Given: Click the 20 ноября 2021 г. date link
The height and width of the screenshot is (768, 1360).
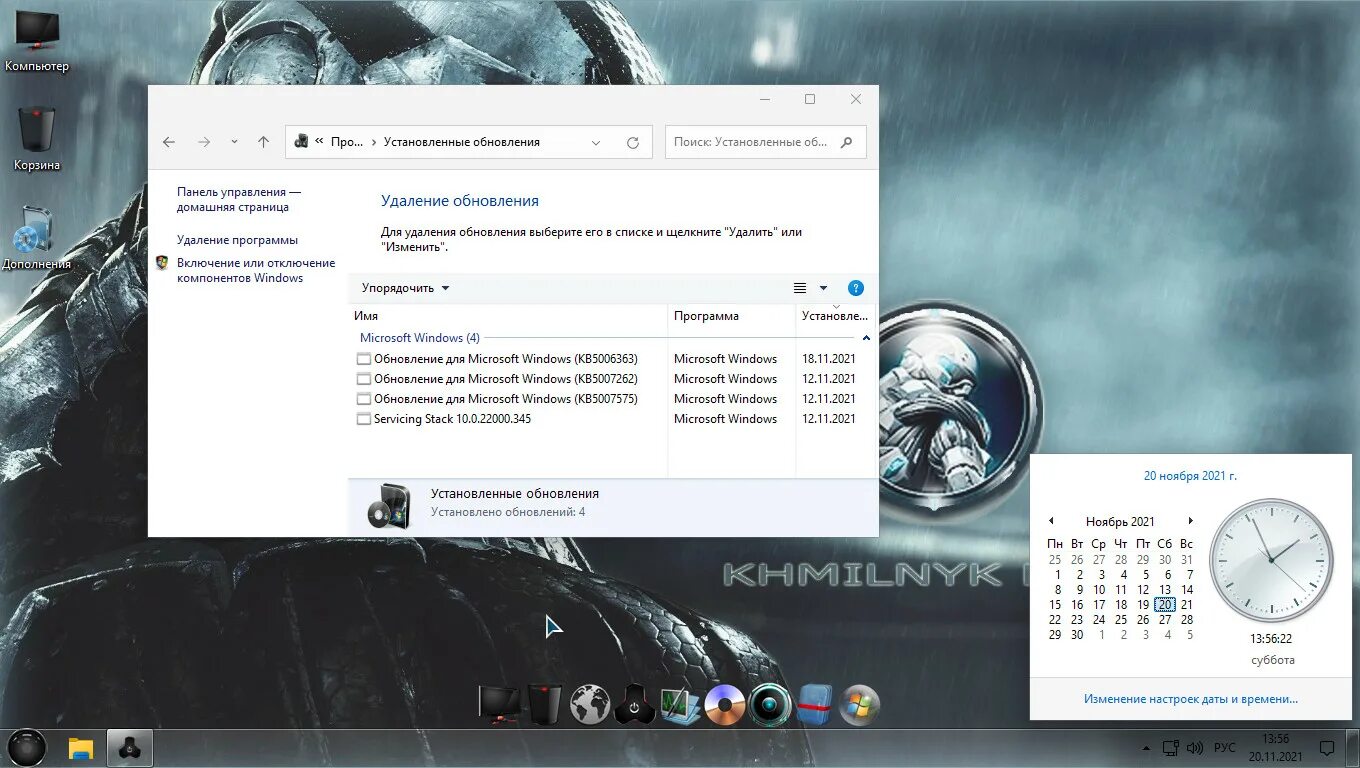Looking at the screenshot, I should point(1190,476).
